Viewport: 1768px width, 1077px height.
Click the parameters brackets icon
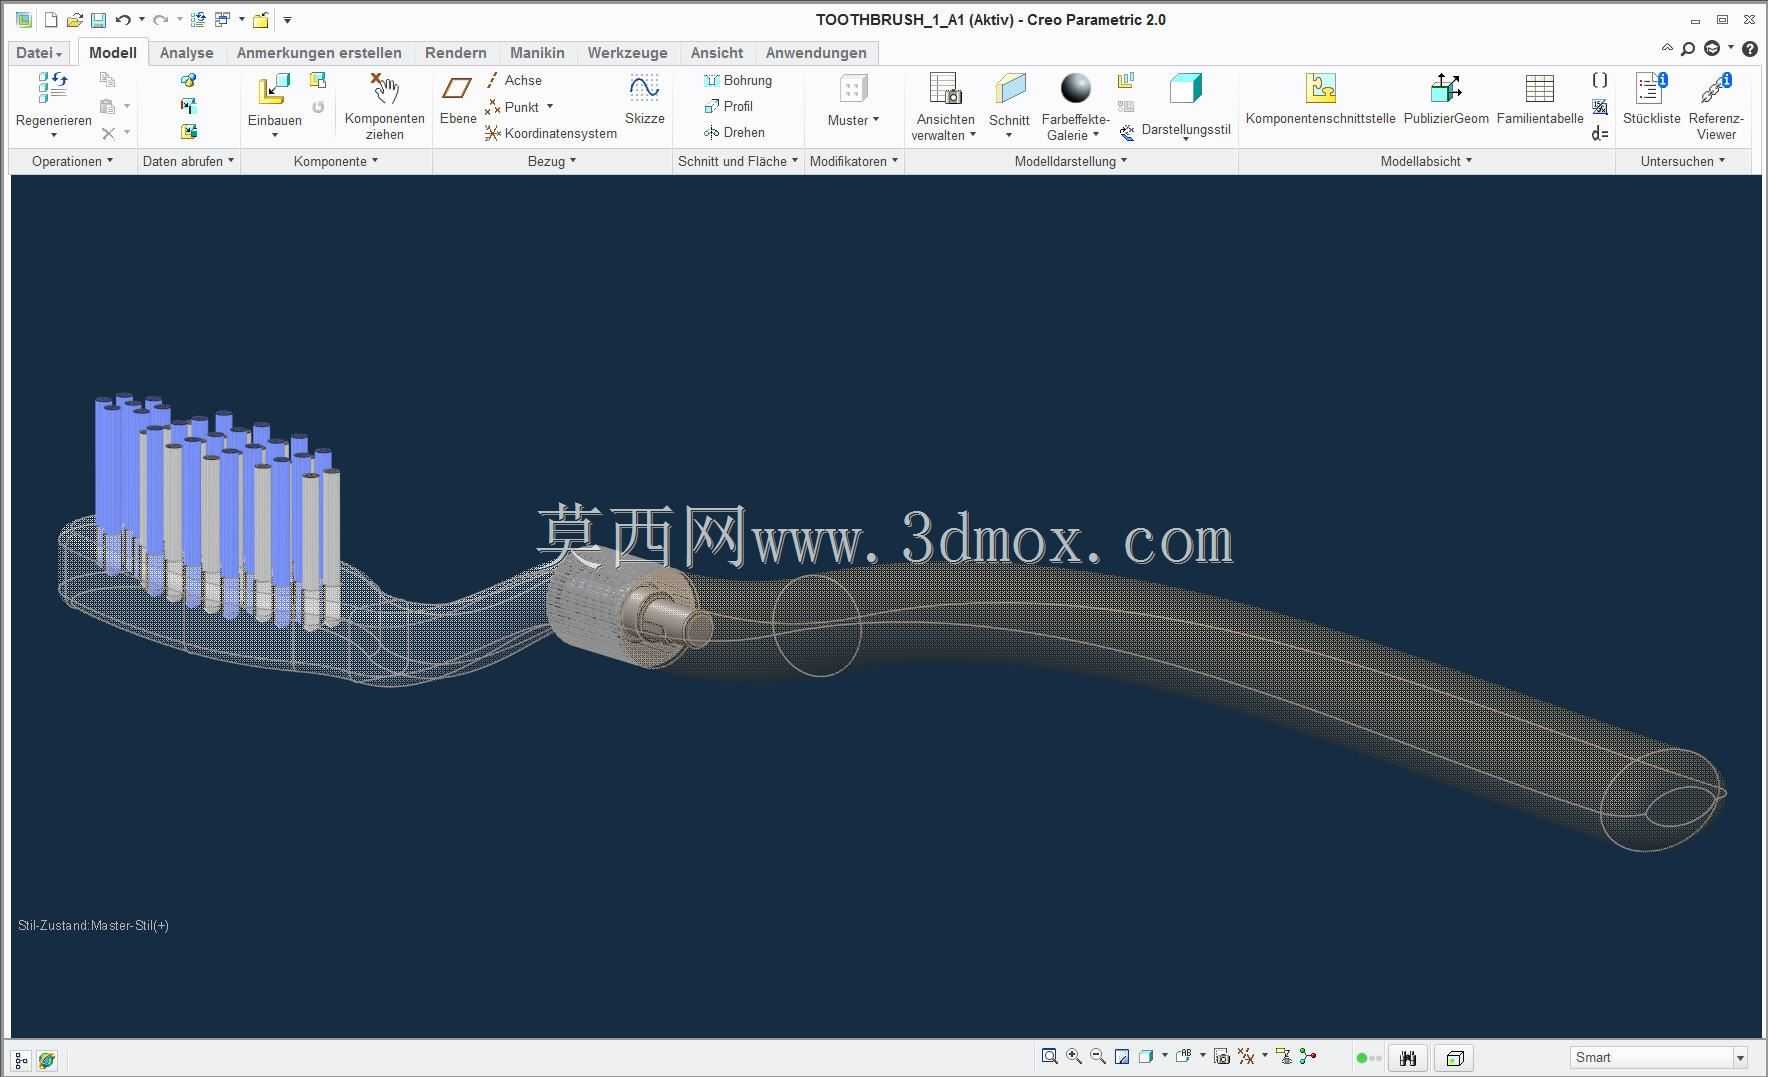coord(1600,80)
